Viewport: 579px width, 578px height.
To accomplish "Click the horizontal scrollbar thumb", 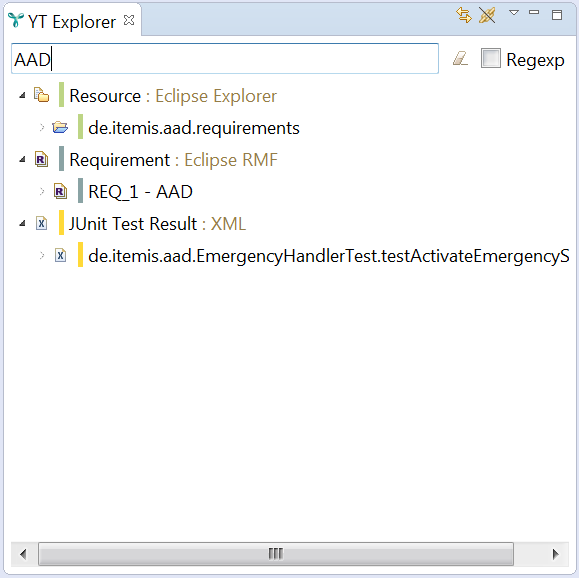I will [276, 554].
